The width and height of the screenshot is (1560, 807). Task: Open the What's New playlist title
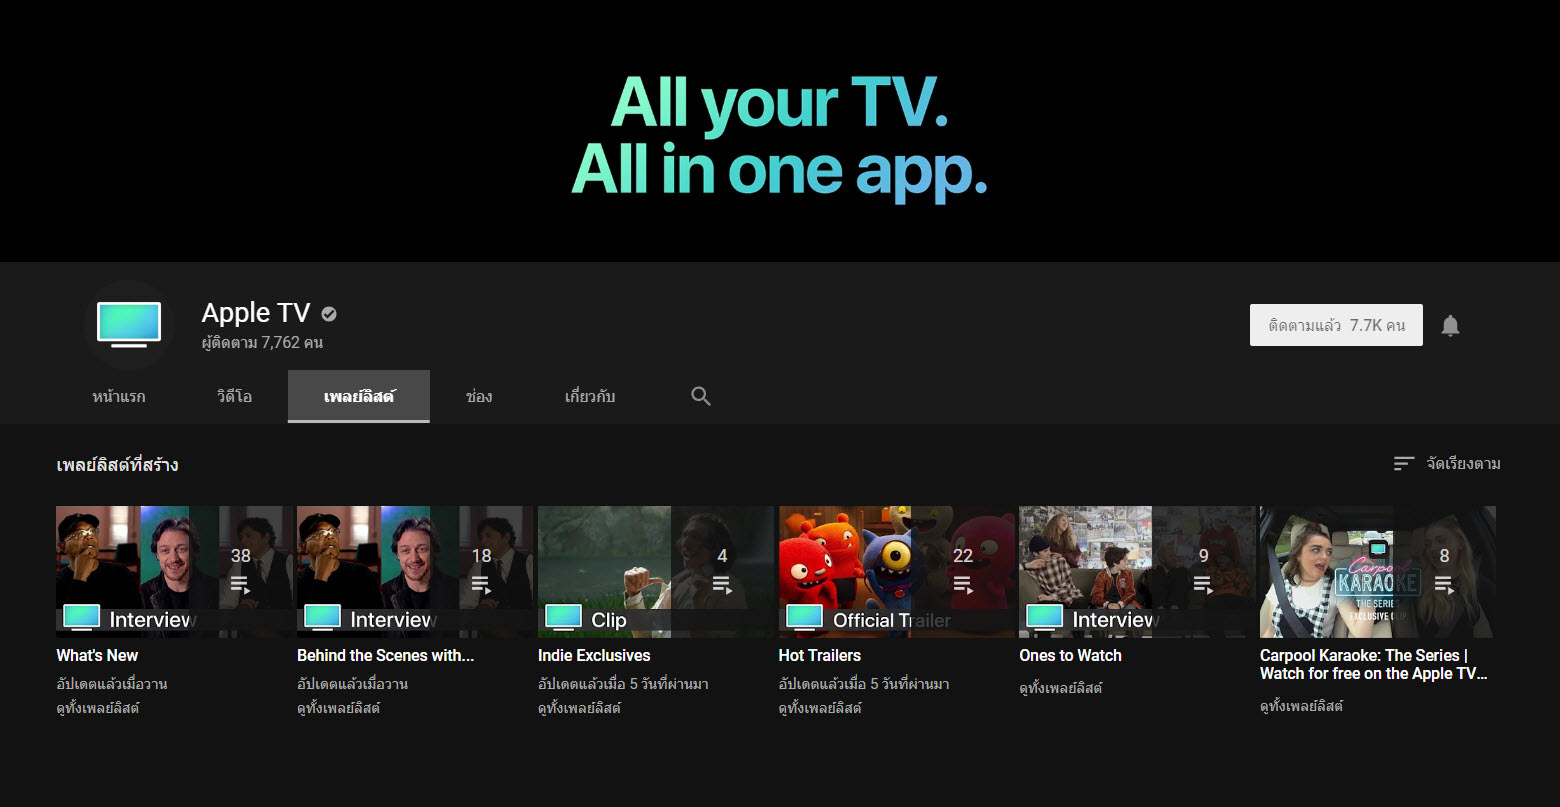[96, 655]
